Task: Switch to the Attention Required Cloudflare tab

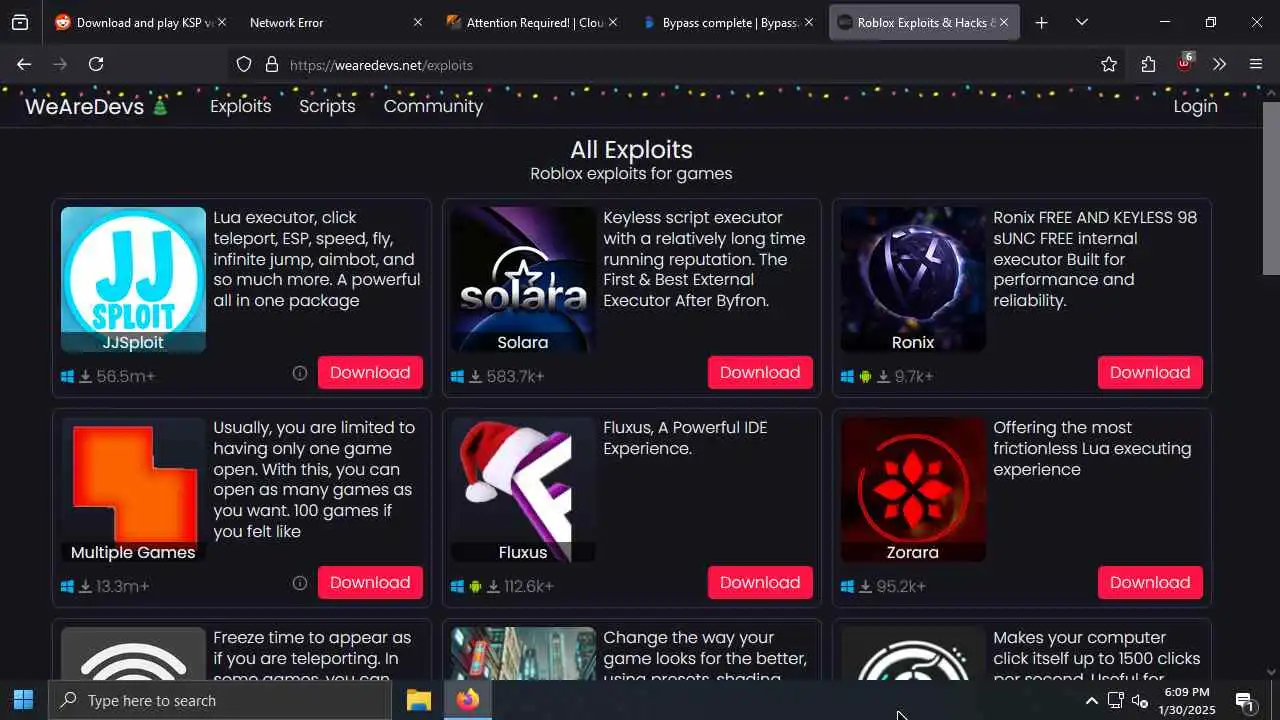Action: tap(531, 22)
